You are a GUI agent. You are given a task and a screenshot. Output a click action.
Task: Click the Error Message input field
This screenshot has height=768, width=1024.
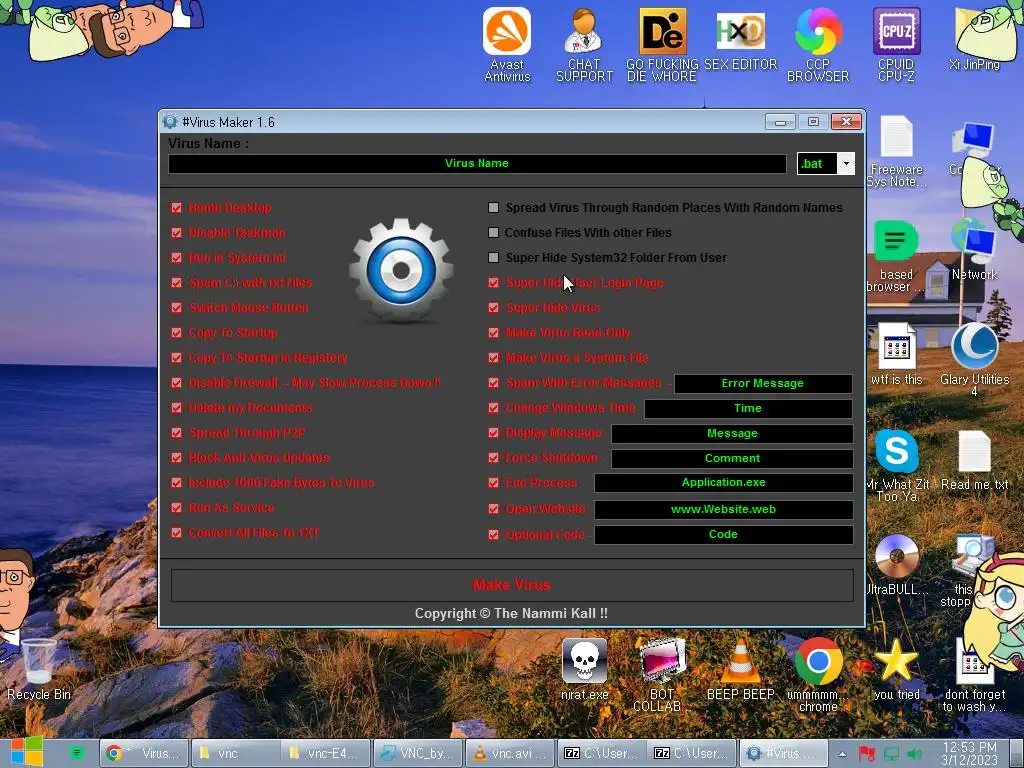tap(763, 383)
